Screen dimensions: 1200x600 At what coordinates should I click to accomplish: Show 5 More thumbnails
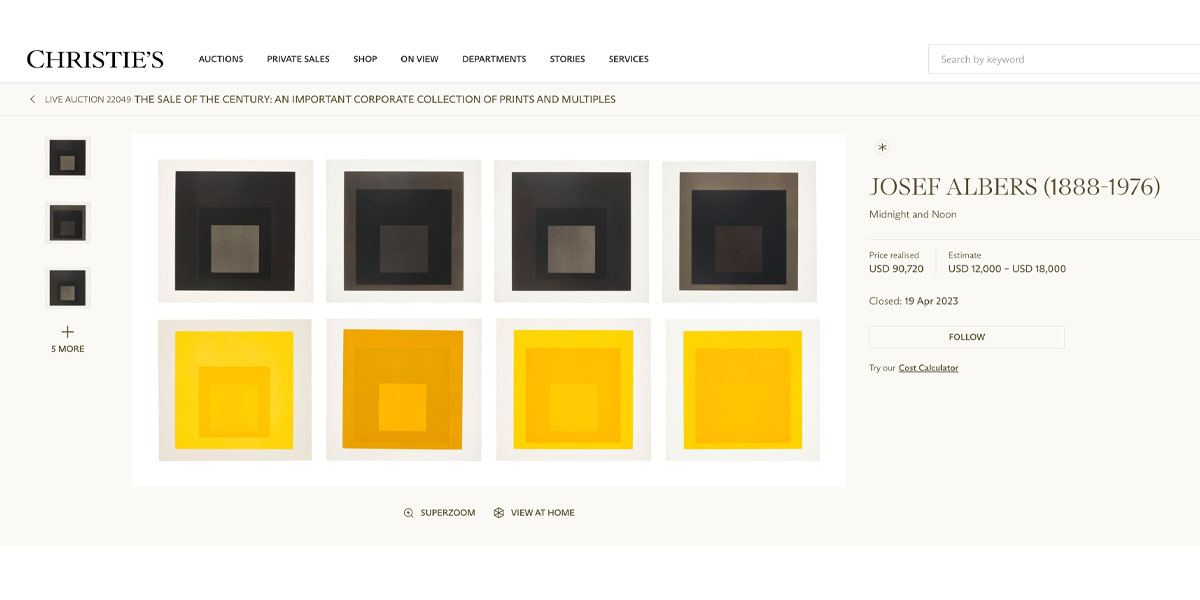pos(68,349)
